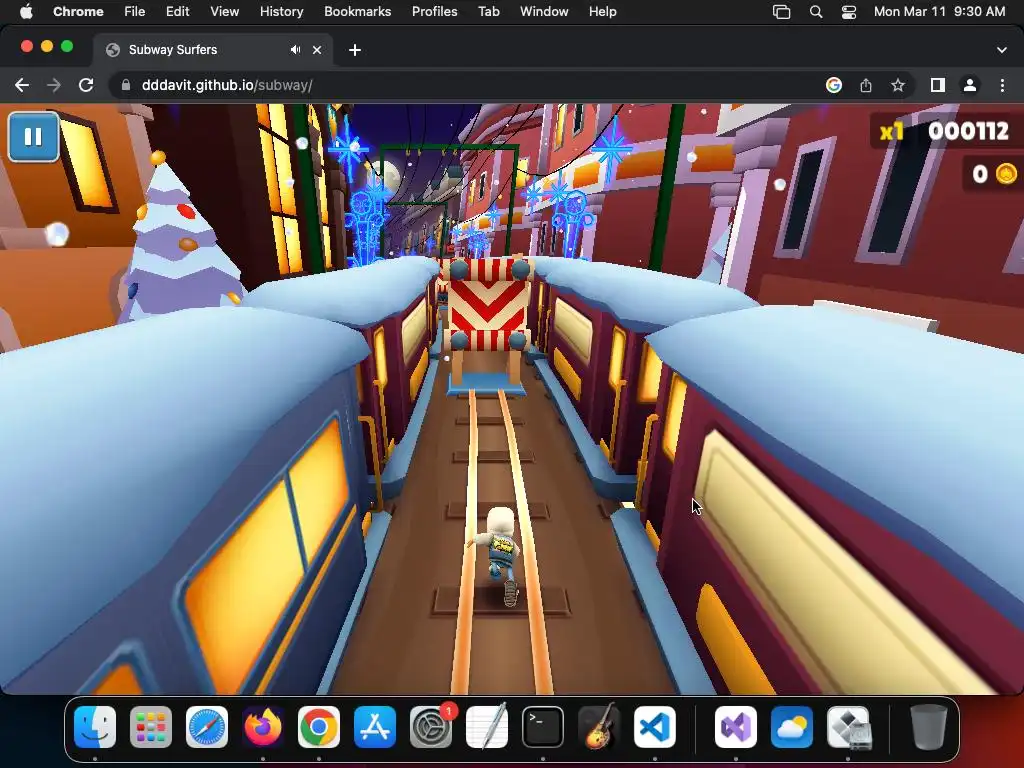1024x768 pixels.
Task: Launch Firefox from the dock
Action: pyautogui.click(x=263, y=727)
